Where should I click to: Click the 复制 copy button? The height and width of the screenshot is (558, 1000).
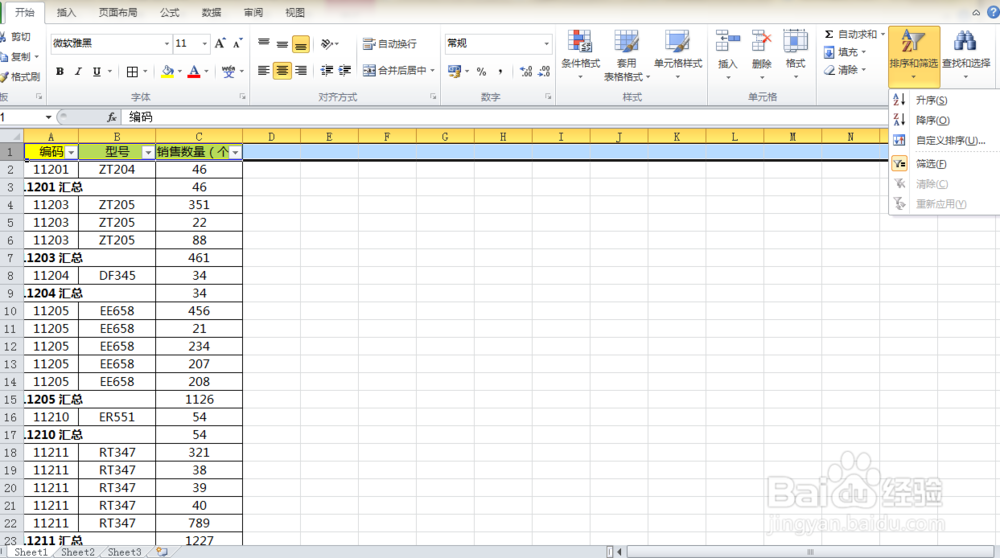[19, 57]
